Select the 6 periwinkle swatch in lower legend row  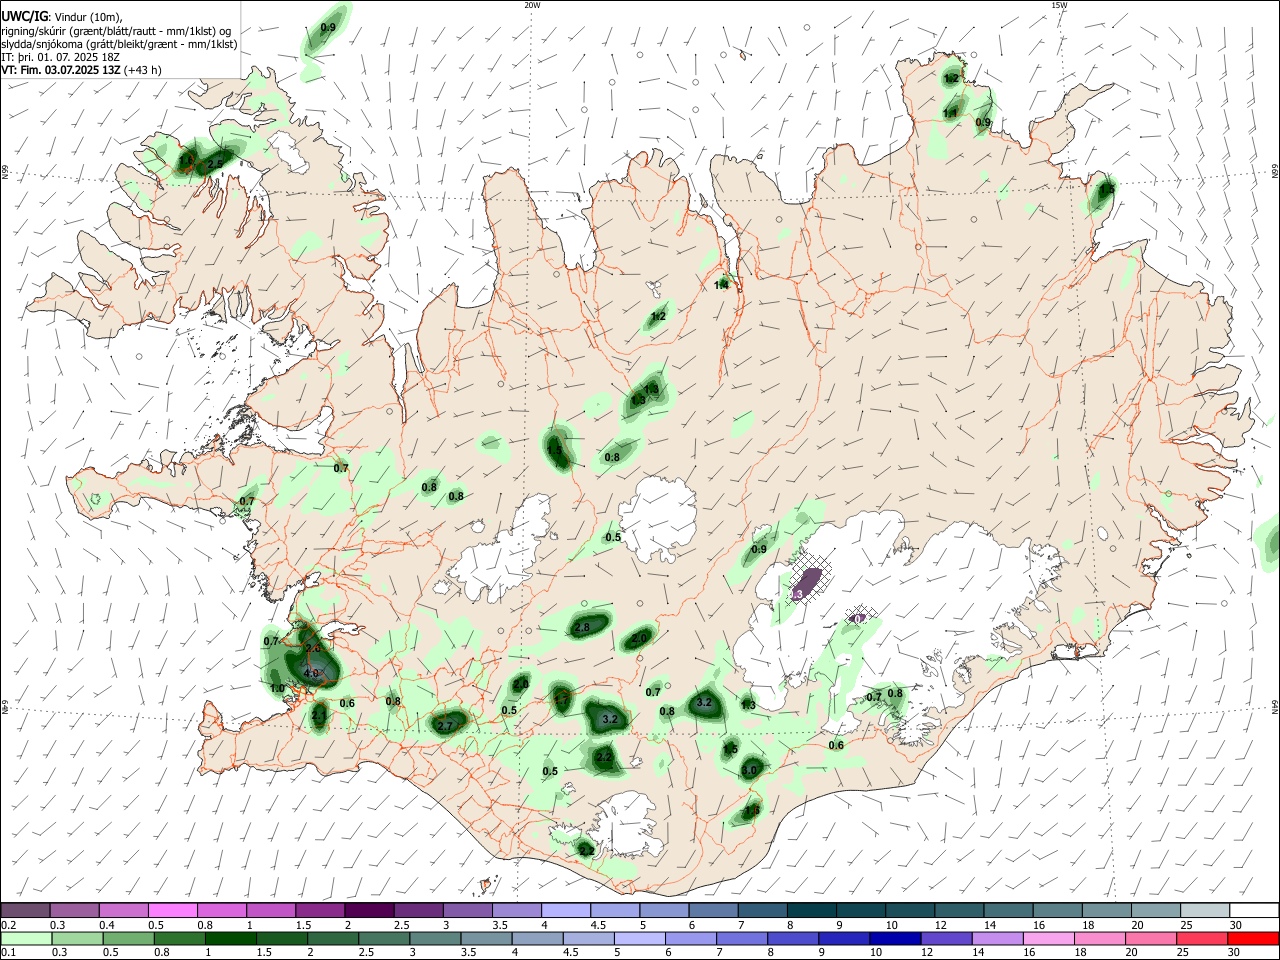[x=692, y=938]
